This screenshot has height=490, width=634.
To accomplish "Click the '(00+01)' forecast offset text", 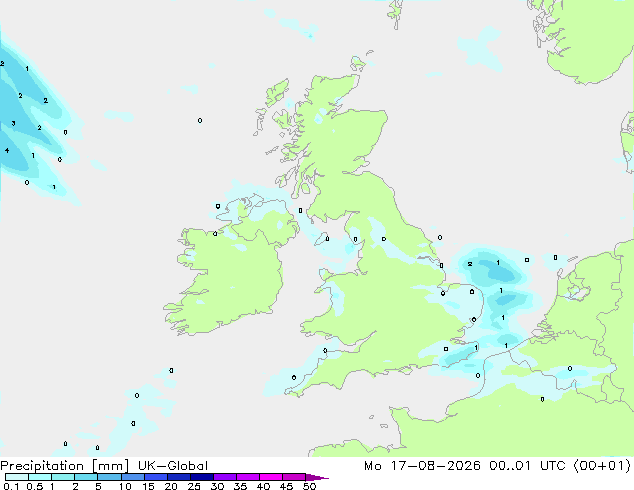I will click(x=602, y=466).
